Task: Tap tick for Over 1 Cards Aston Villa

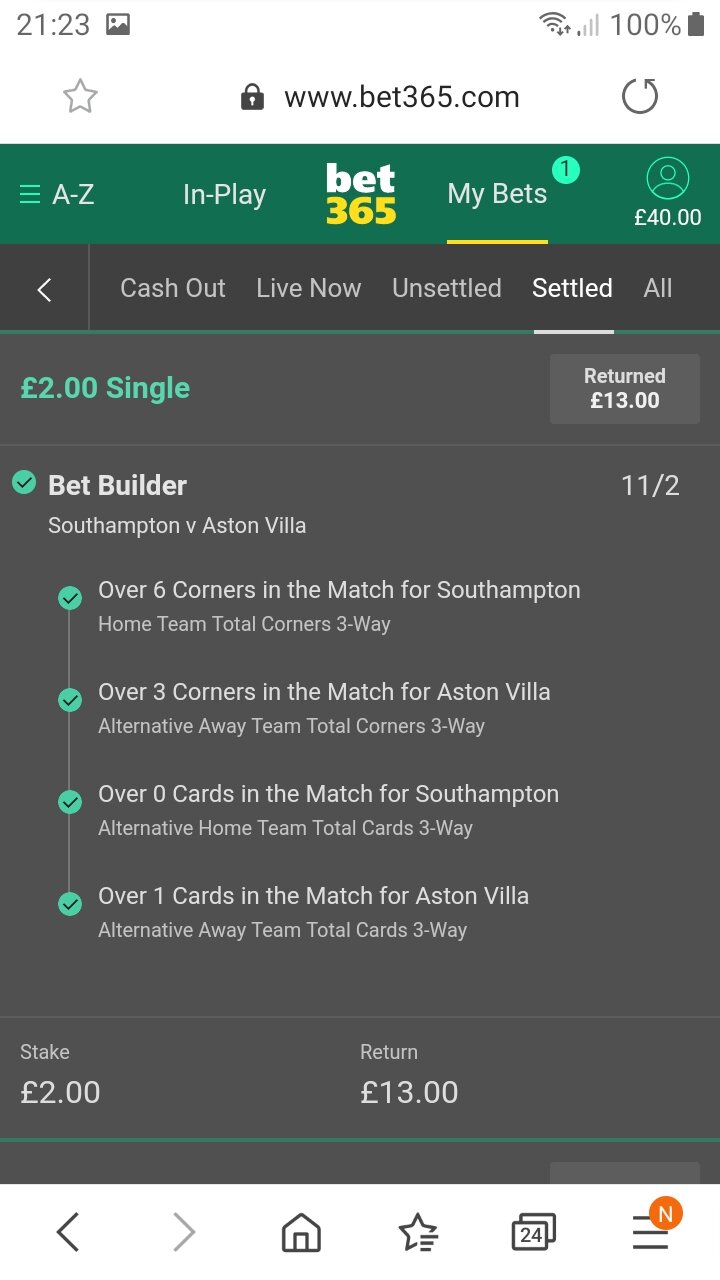Action: click(x=70, y=904)
